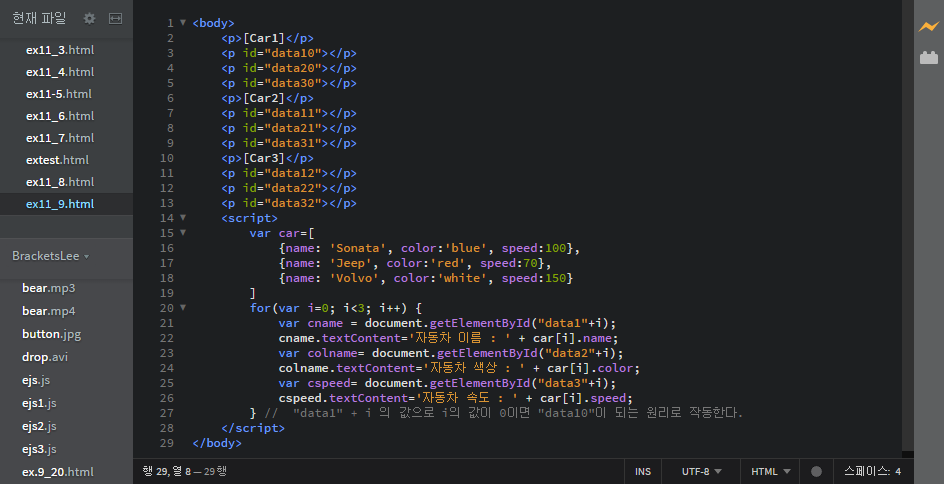The image size is (944, 484).
Task: Click getElementById on line 21
Action: [x=479, y=323]
